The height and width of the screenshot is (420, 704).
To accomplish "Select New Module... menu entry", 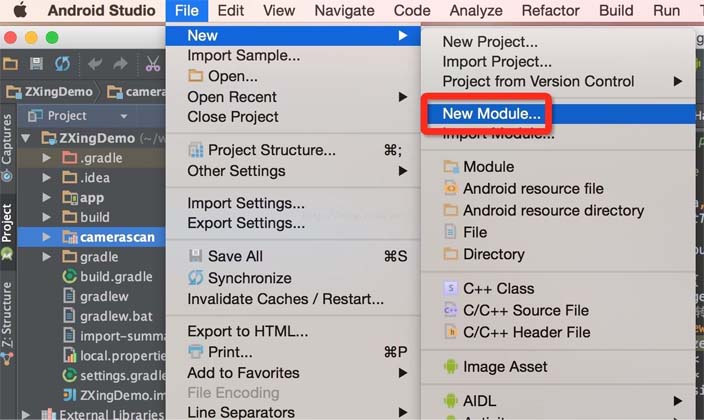I will (491, 115).
